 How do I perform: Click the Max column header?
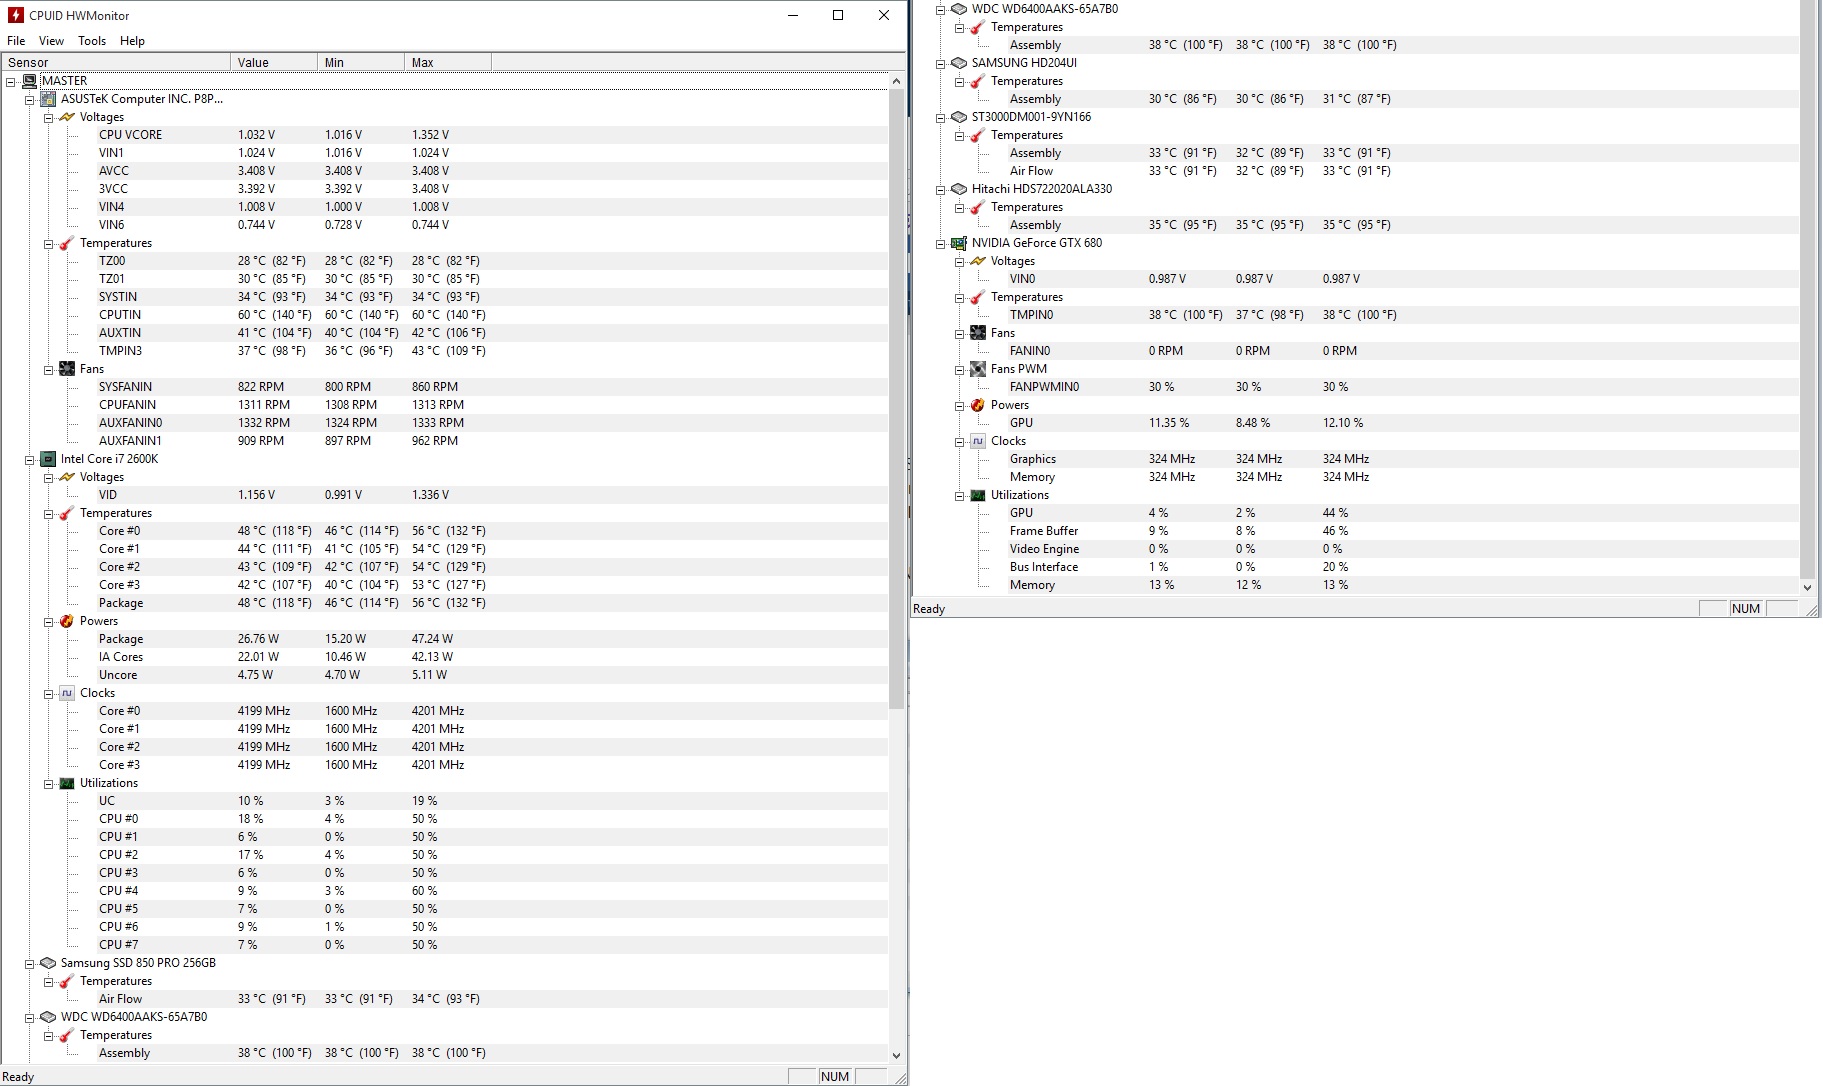coord(448,62)
